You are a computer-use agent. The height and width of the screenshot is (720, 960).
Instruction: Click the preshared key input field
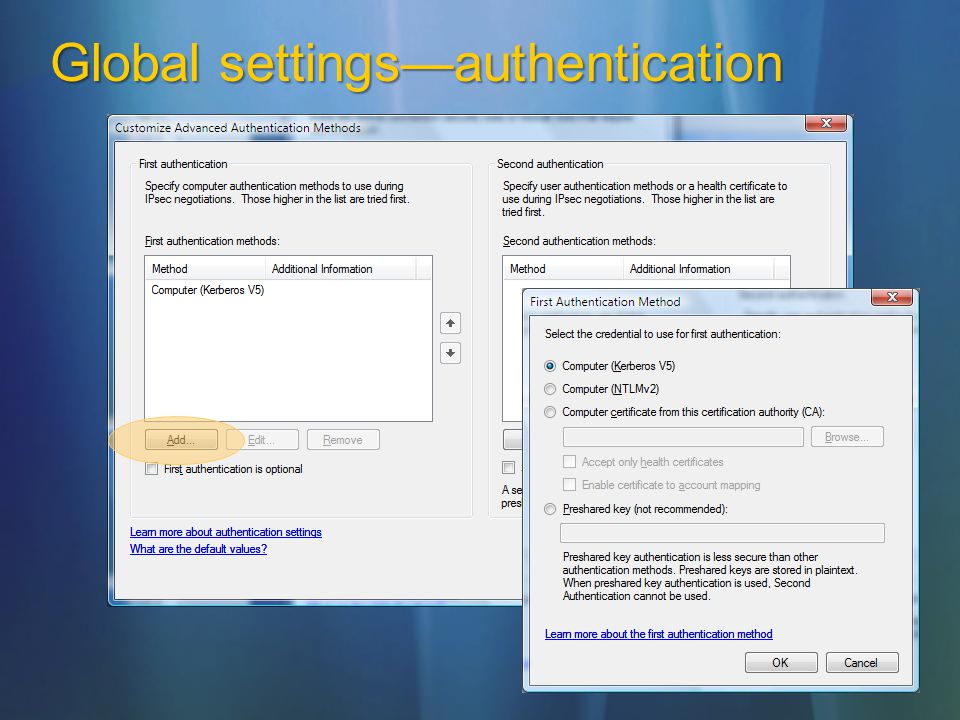(x=722, y=533)
